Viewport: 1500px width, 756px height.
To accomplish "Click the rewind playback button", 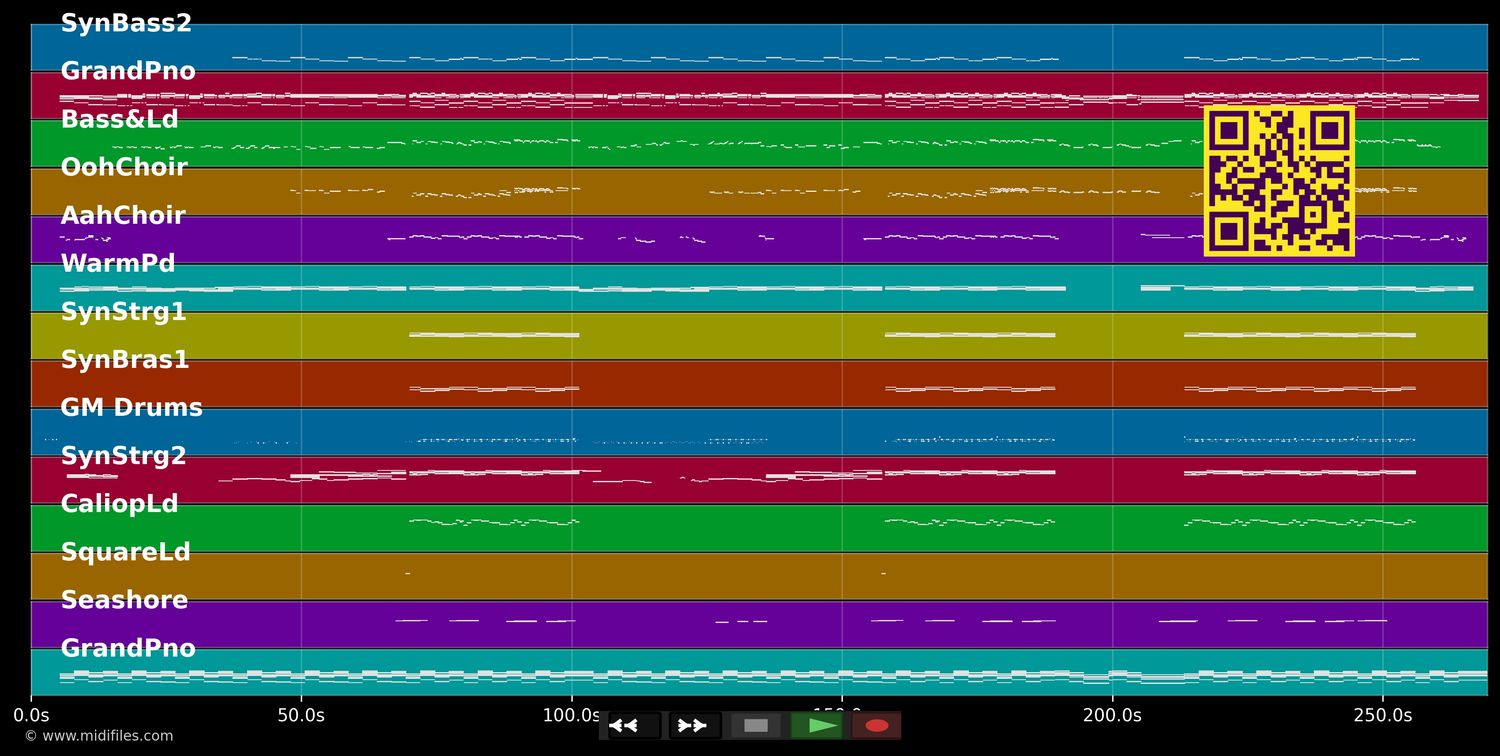I will (x=634, y=726).
